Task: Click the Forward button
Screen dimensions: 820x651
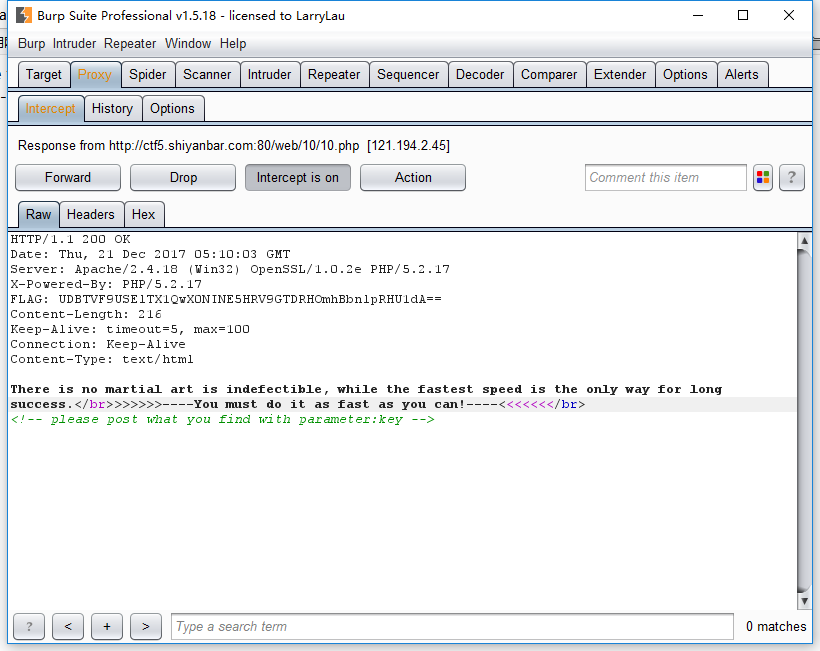Action: (68, 178)
